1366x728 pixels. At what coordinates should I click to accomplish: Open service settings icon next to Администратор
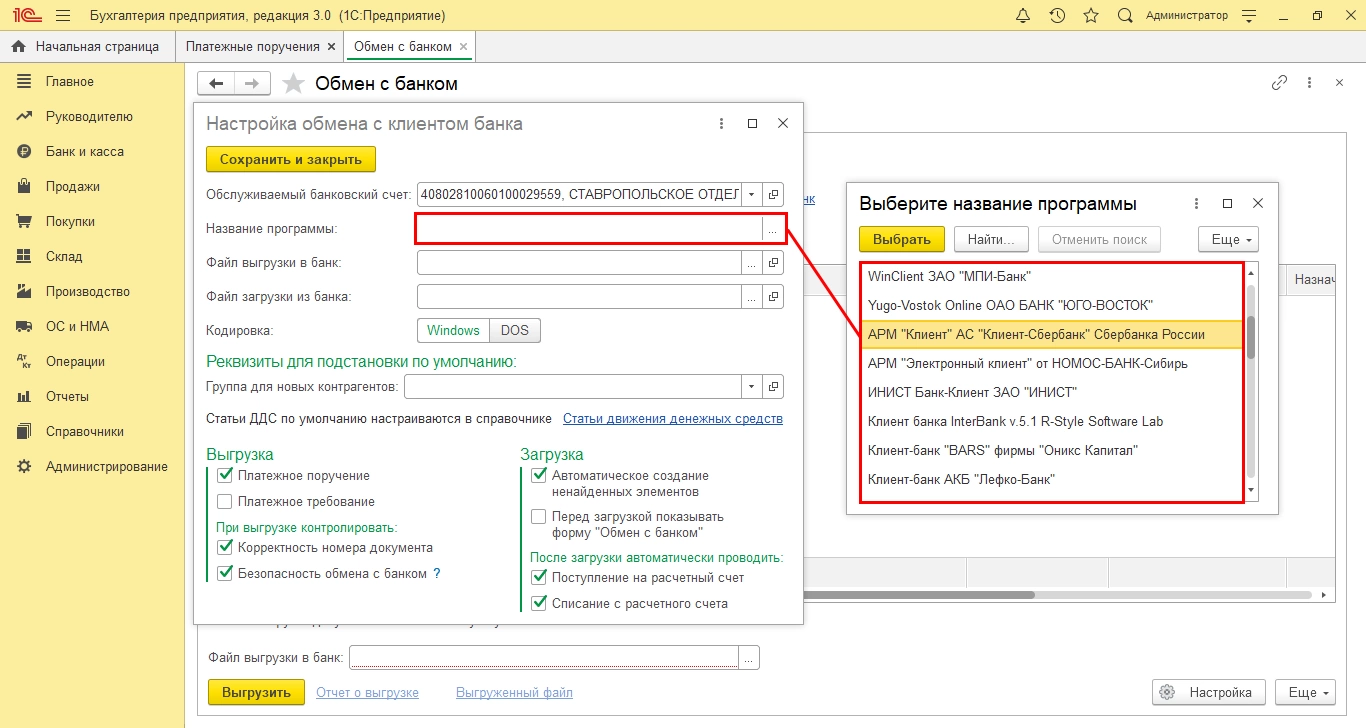pyautogui.click(x=1248, y=16)
